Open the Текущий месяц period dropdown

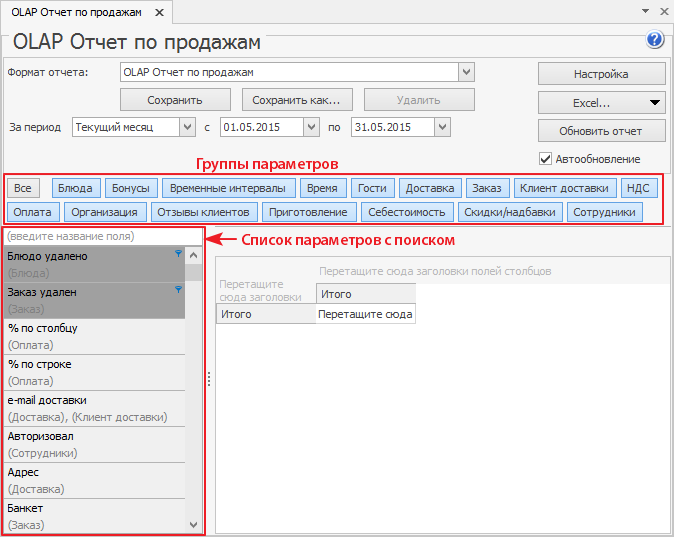coord(187,127)
